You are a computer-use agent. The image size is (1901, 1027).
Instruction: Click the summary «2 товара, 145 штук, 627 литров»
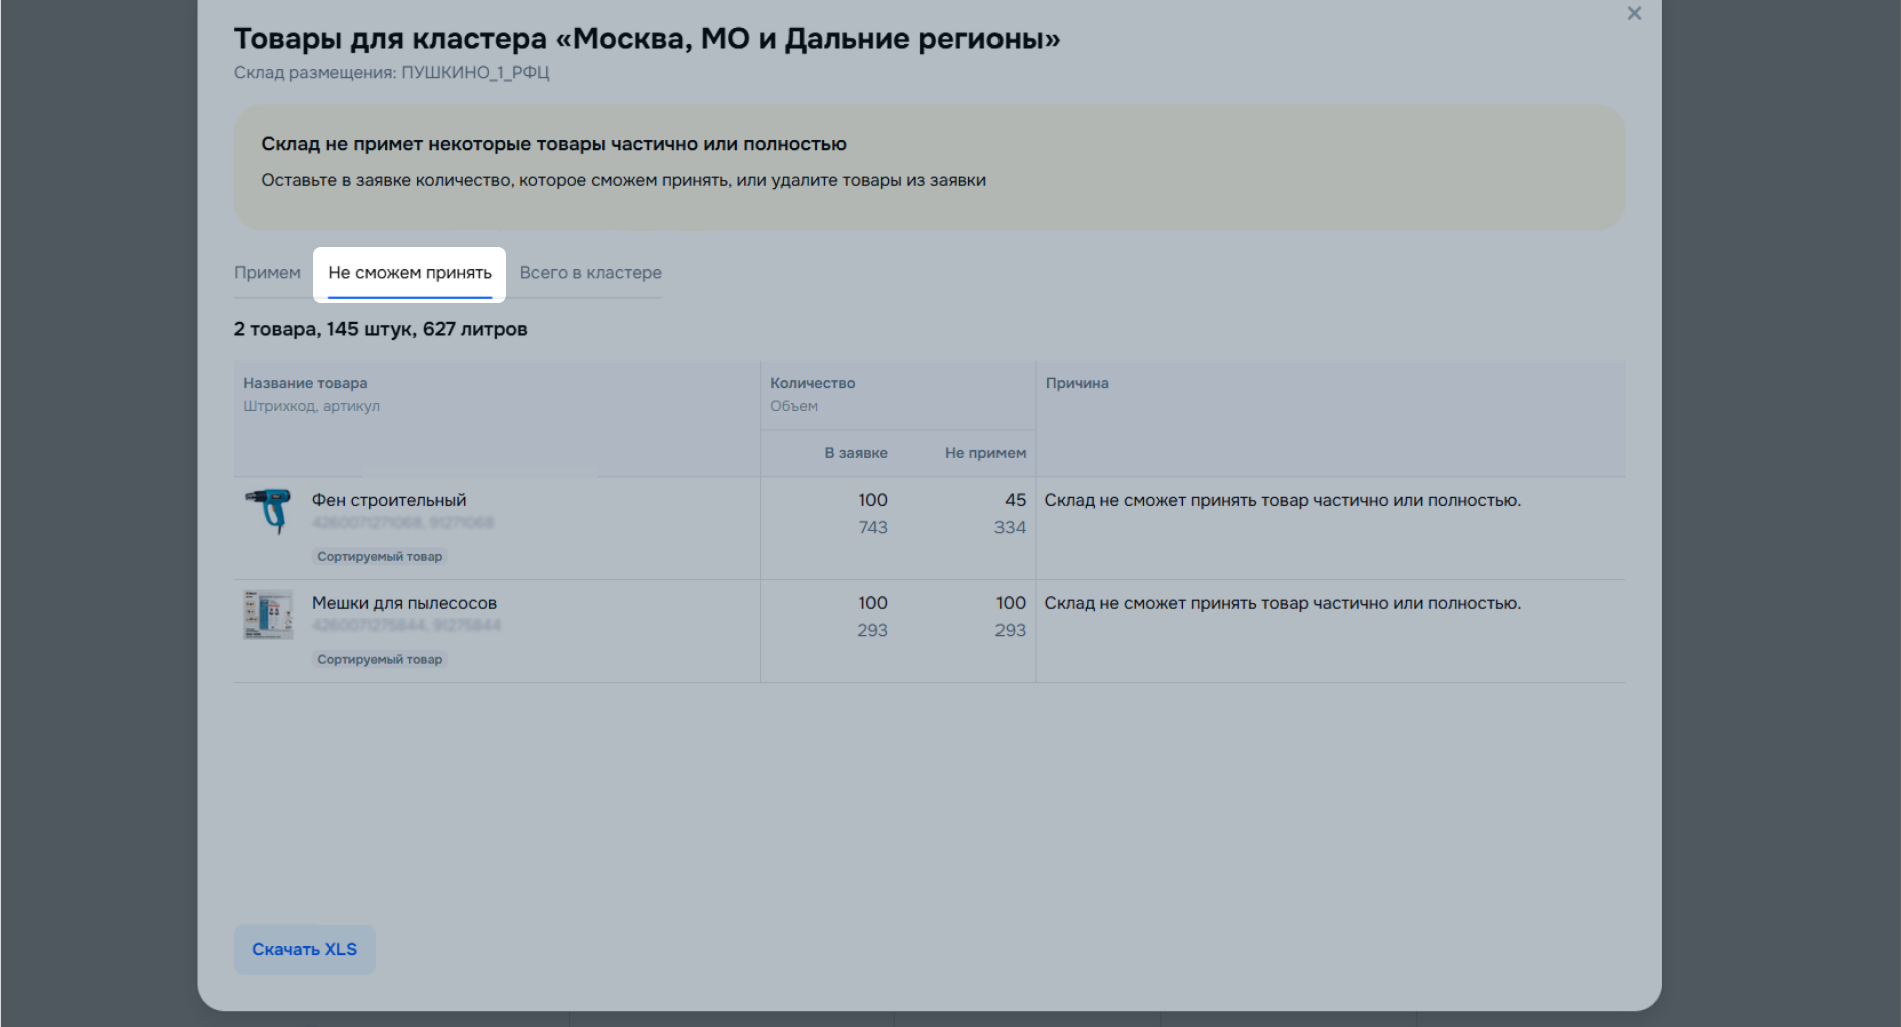tap(380, 329)
